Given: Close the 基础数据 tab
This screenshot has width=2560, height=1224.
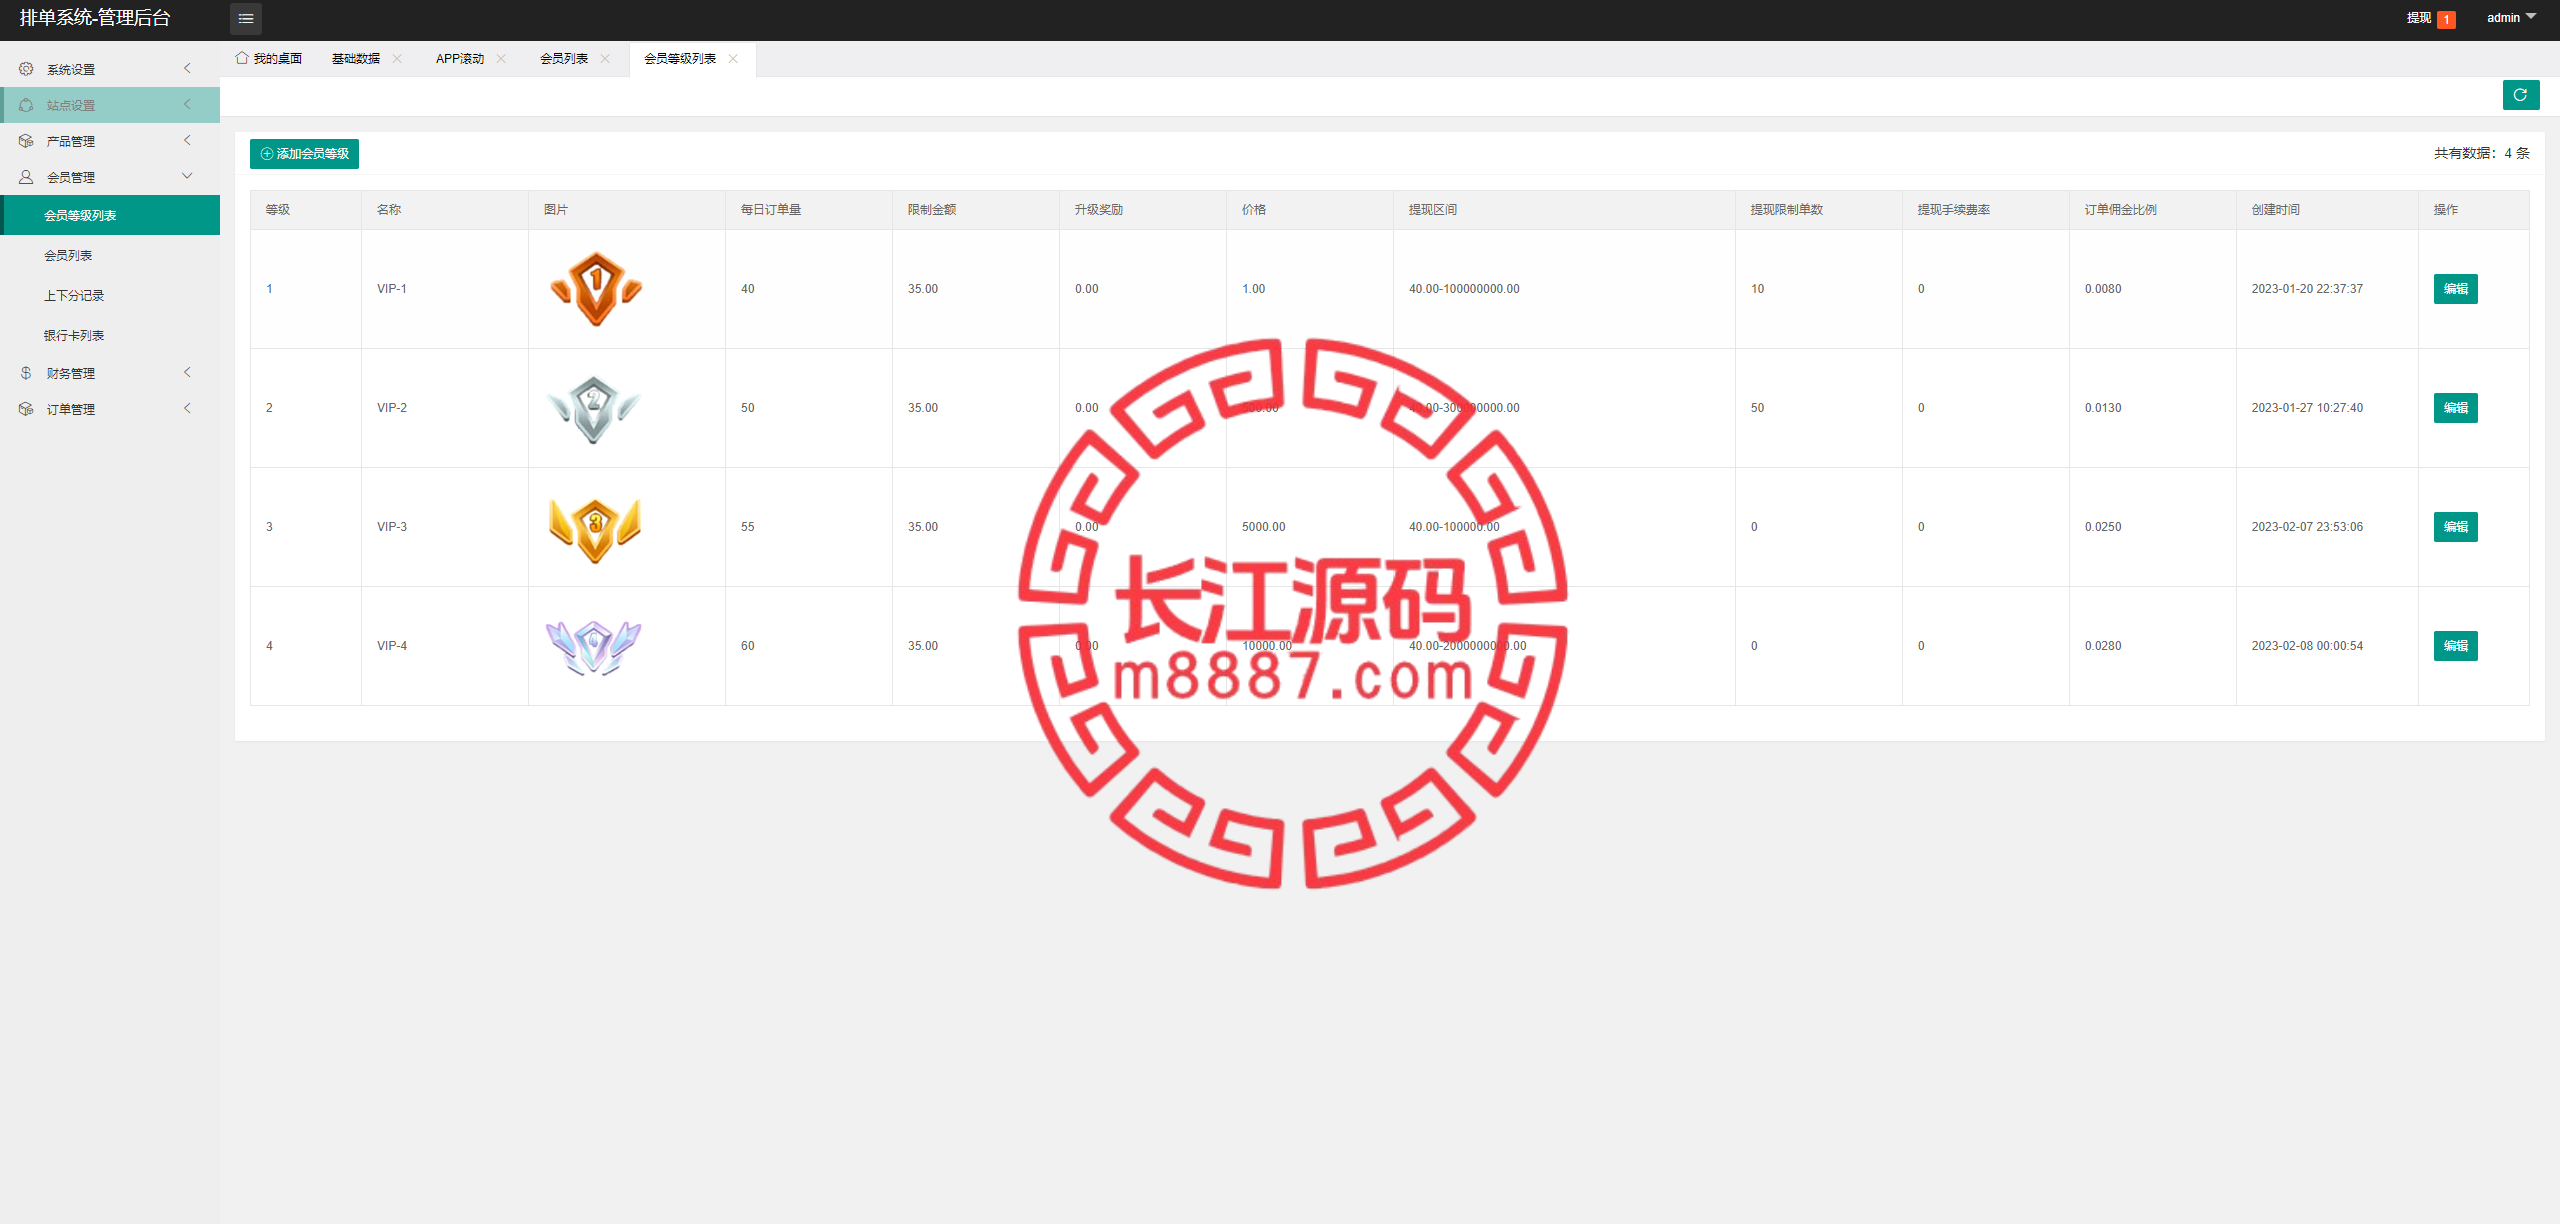Looking at the screenshot, I should (x=397, y=58).
